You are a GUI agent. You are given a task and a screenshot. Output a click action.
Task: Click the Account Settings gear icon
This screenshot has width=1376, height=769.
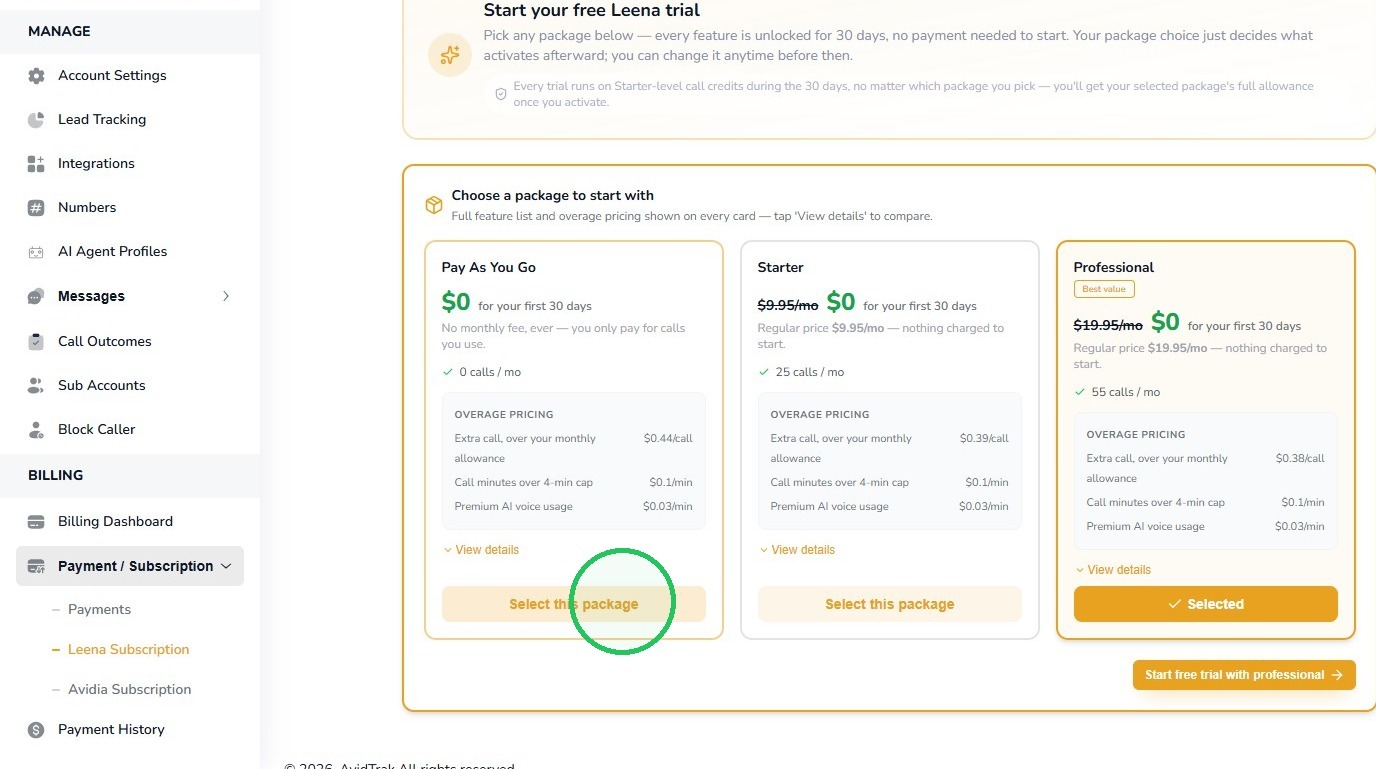[x=36, y=76]
